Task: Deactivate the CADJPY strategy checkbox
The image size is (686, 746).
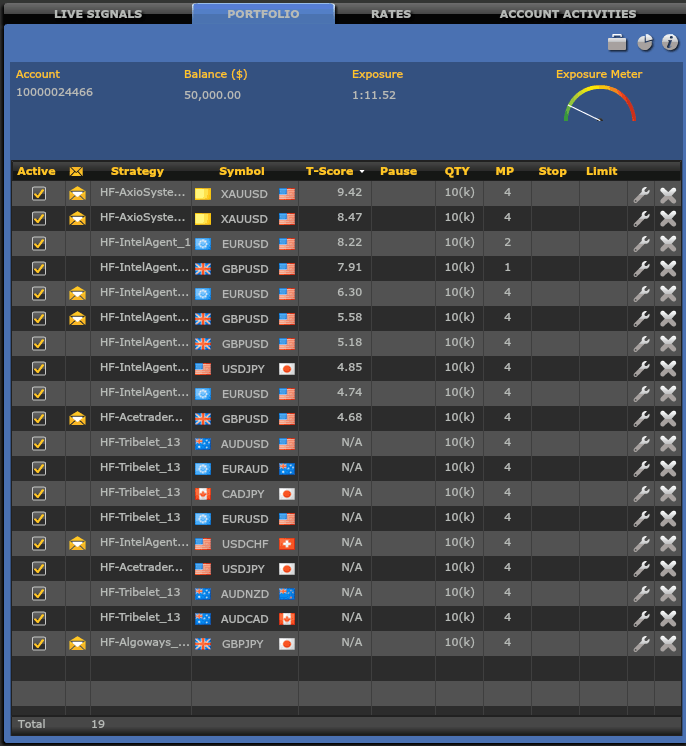Action: (39, 493)
